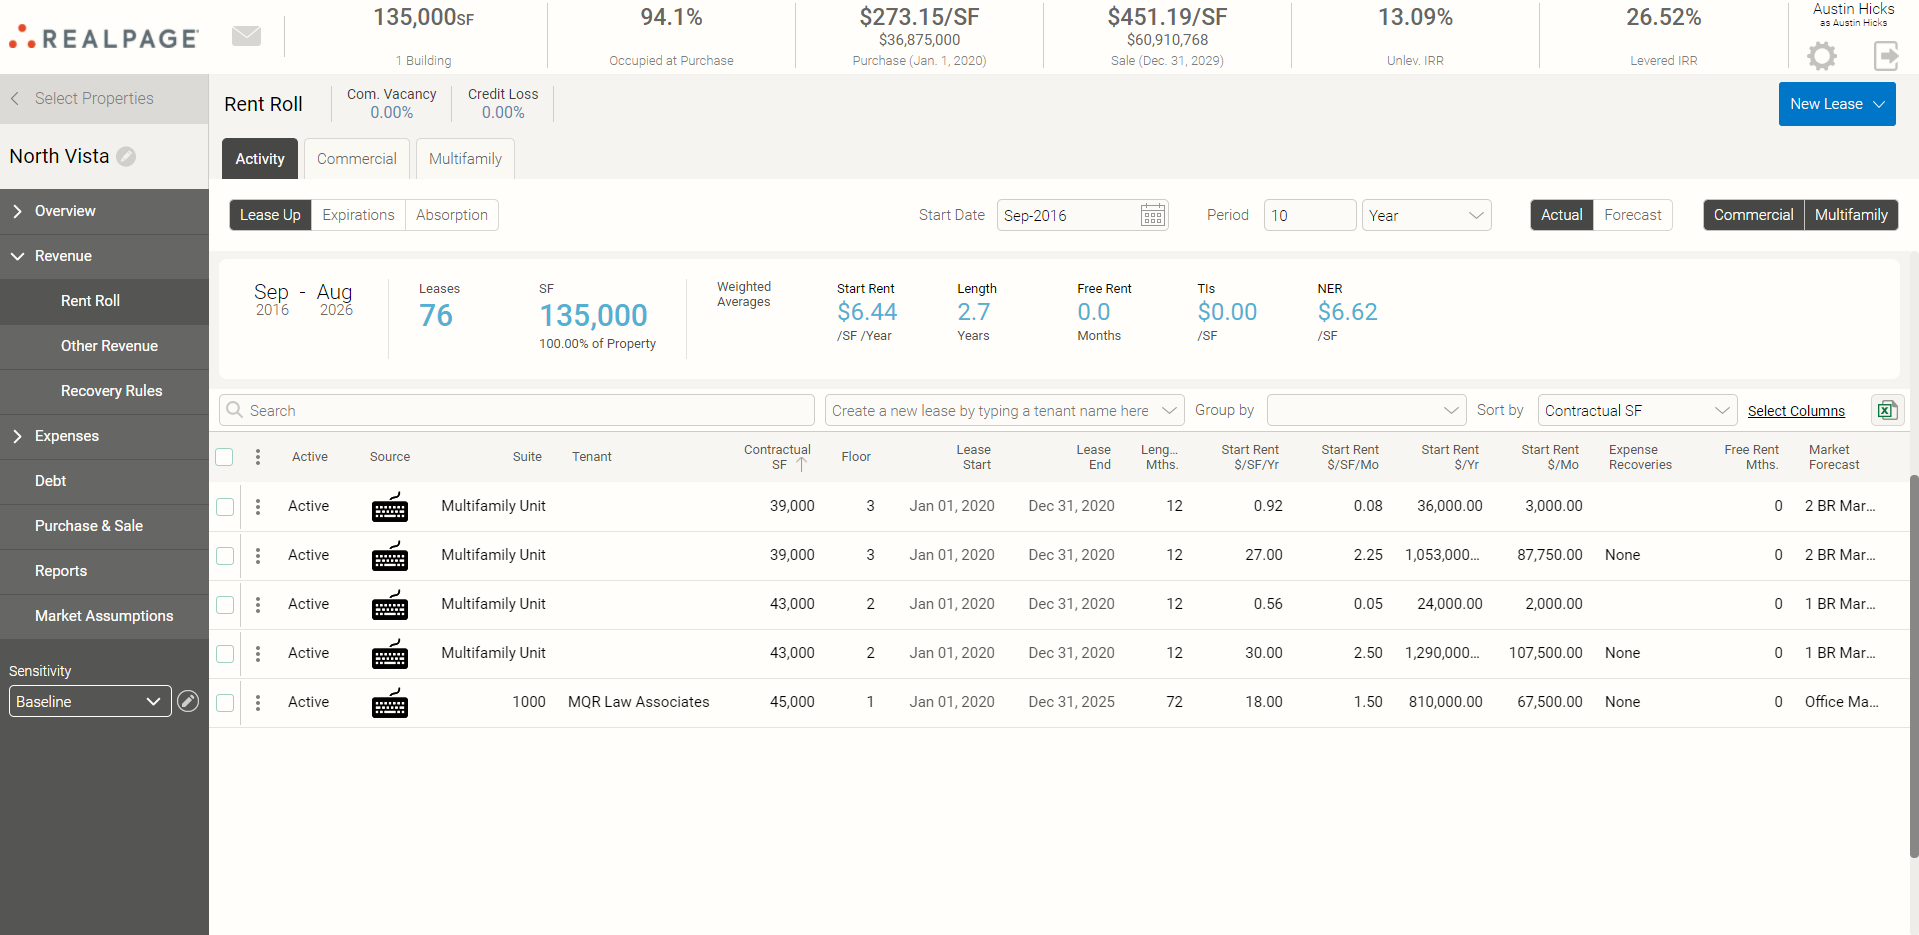Image resolution: width=1919 pixels, height=935 pixels.
Task: Open the Sort by Contractual SF dropdown
Action: [x=1636, y=410]
